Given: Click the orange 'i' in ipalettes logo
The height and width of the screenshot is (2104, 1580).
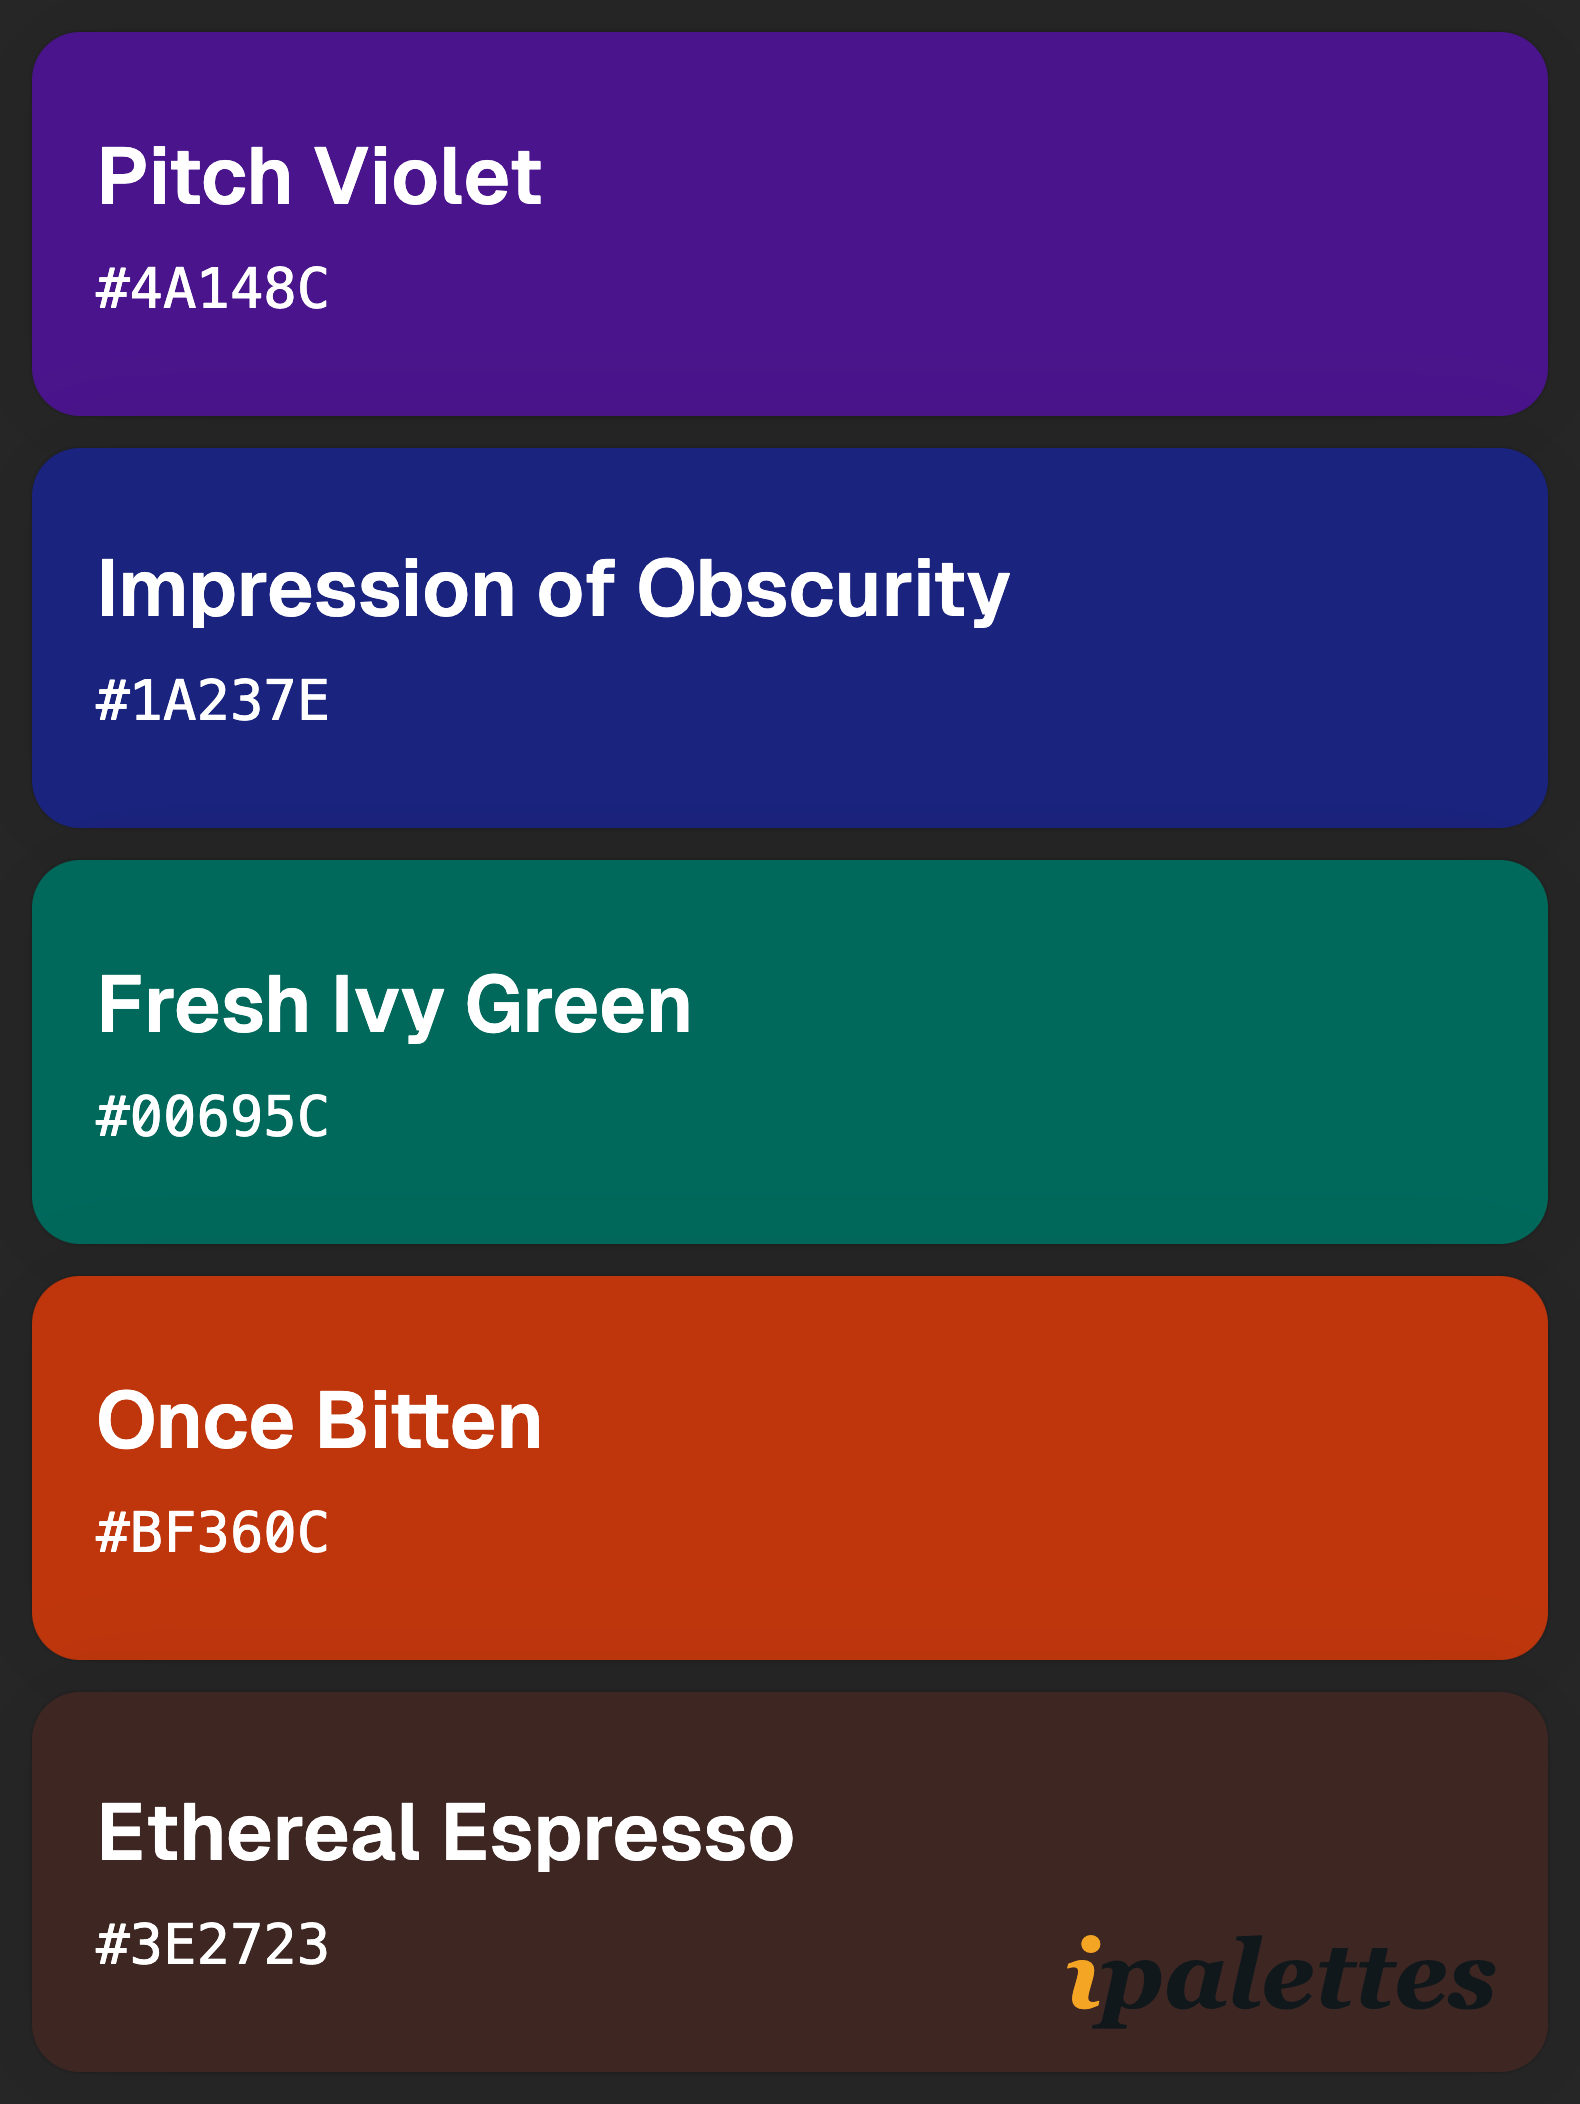Looking at the screenshot, I should click(1085, 1973).
